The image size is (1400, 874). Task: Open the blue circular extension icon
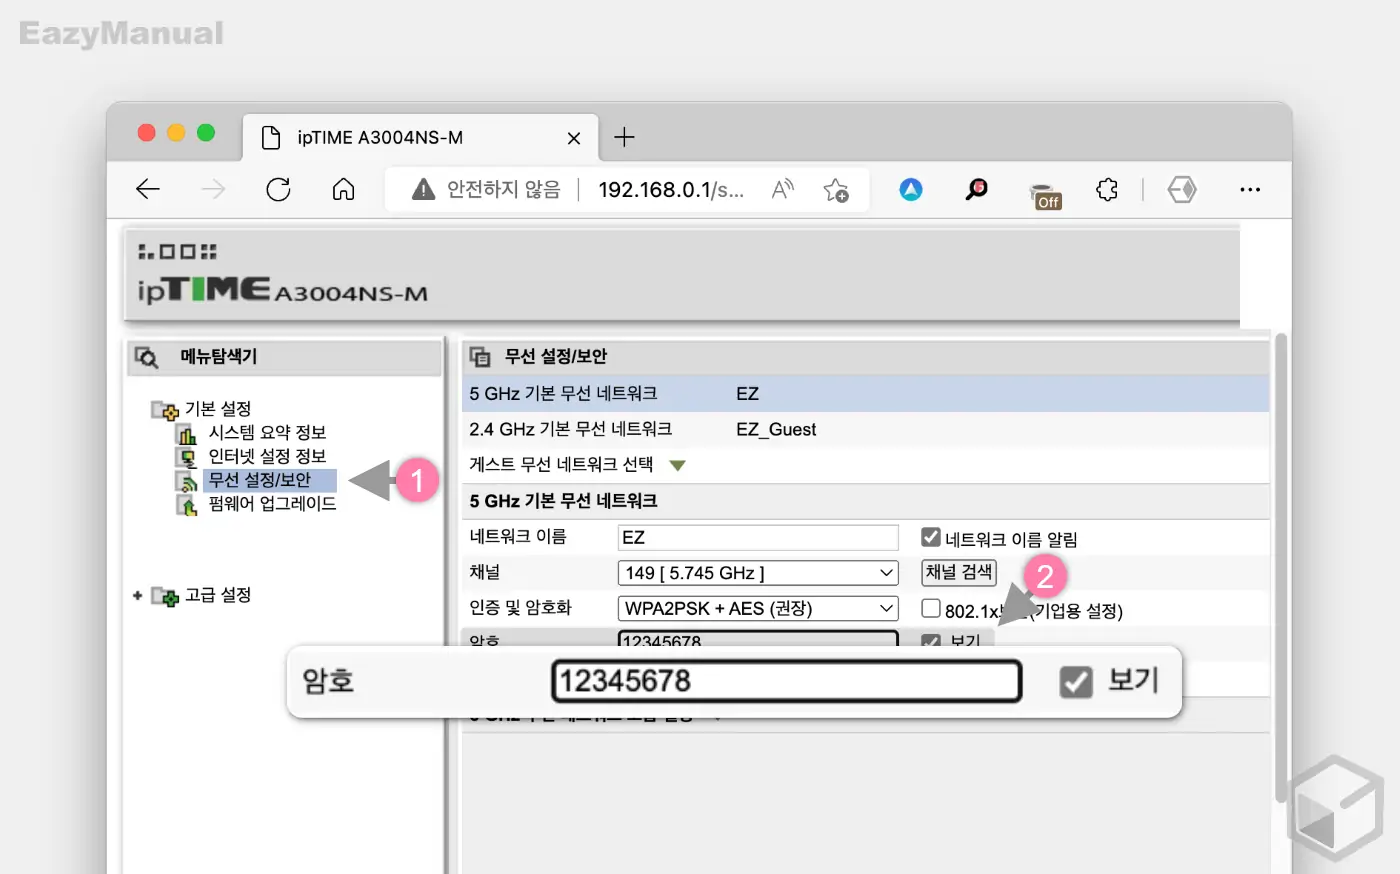911,189
